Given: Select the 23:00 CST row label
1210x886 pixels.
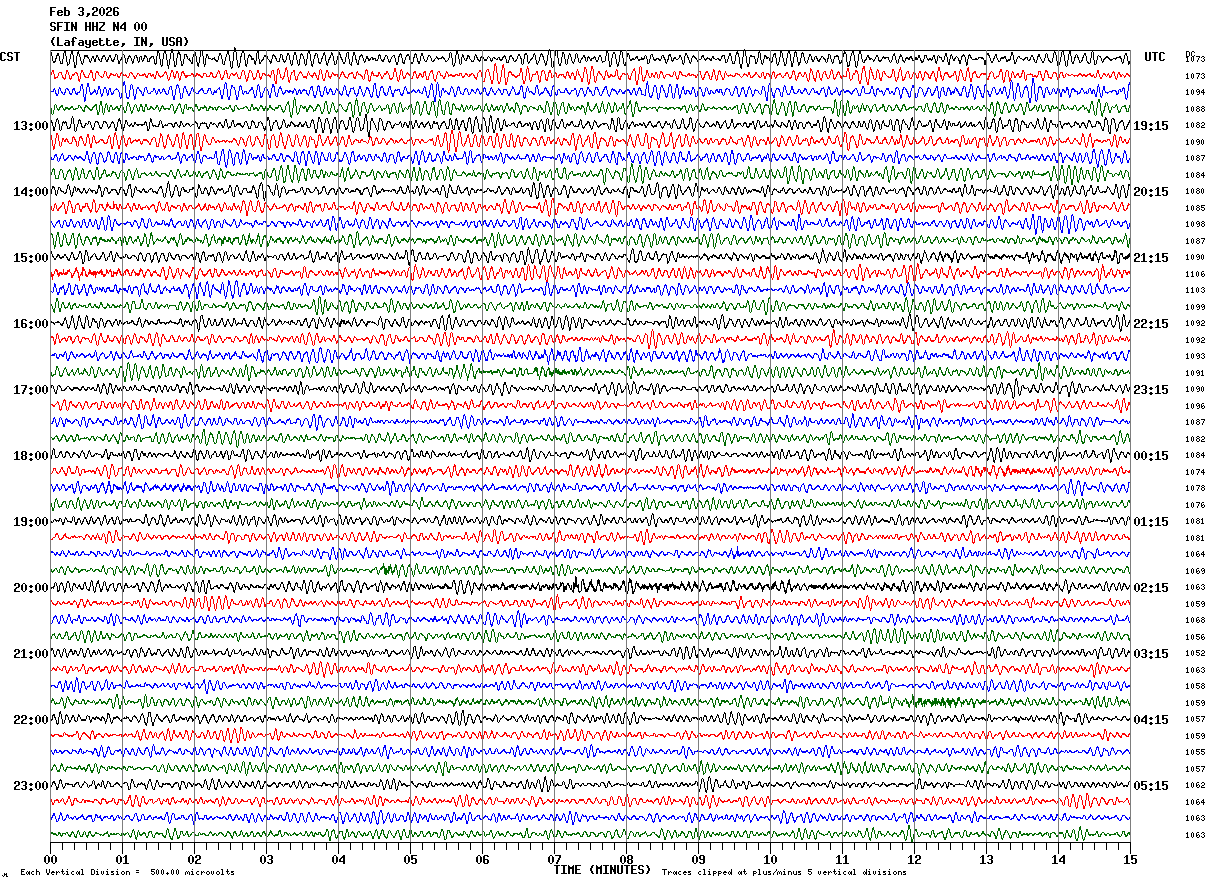Looking at the screenshot, I should (x=31, y=786).
